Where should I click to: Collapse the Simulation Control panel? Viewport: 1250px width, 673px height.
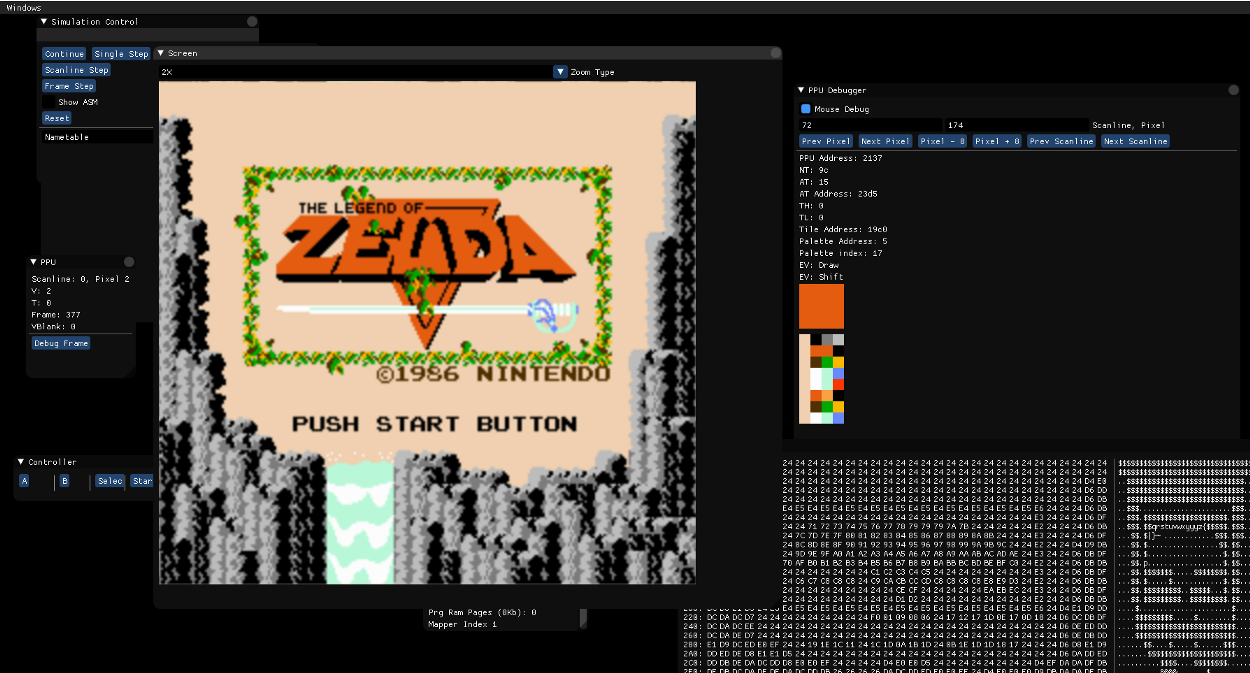[45, 21]
